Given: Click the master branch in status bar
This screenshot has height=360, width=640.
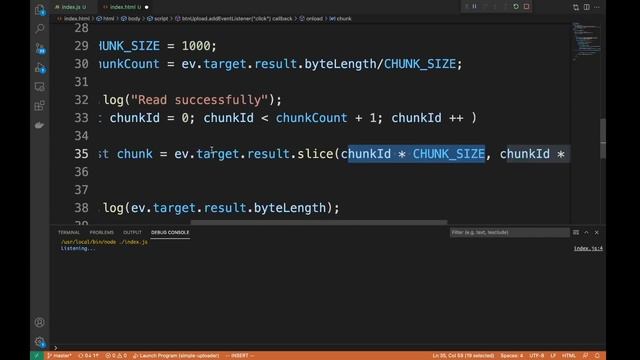Looking at the screenshot, I should pyautogui.click(x=60, y=356).
